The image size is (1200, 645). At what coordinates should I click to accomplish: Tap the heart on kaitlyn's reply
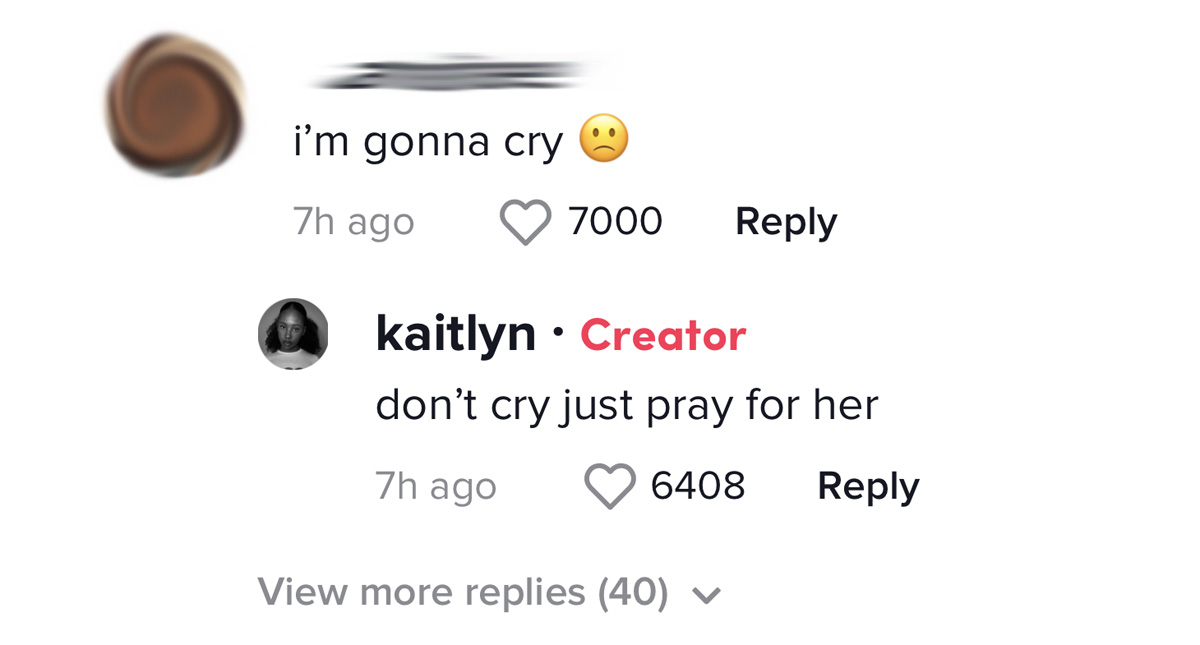(609, 487)
